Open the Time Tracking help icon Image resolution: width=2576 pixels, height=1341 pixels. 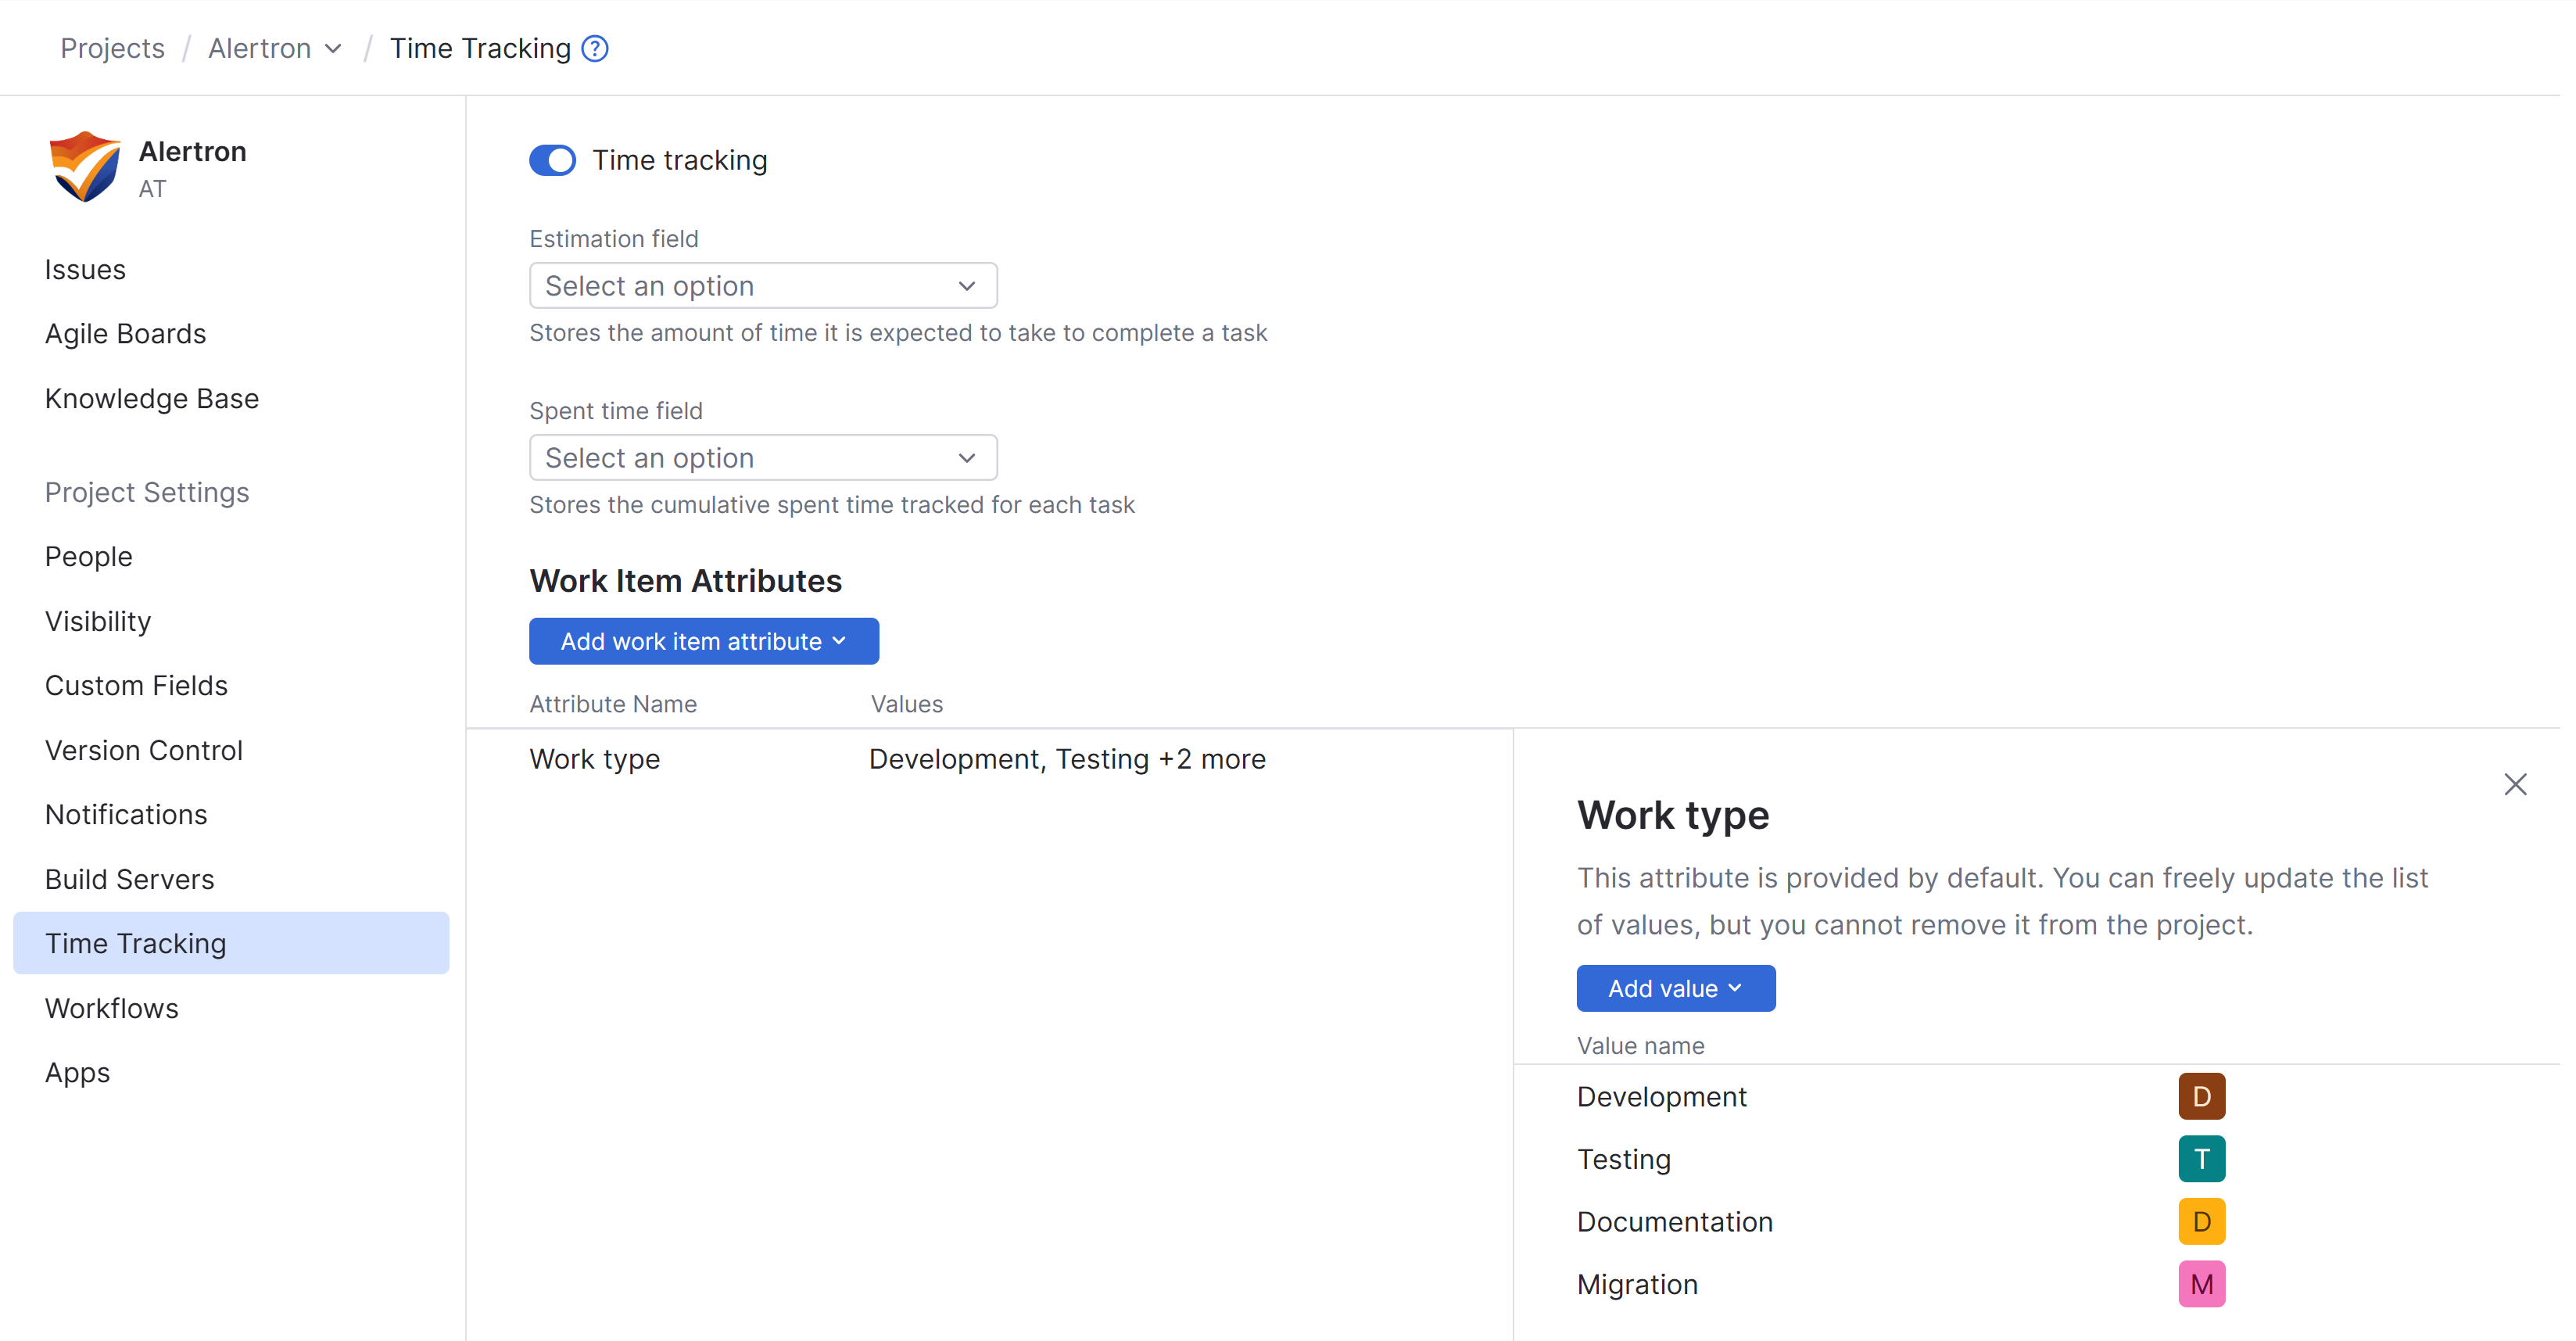pyautogui.click(x=594, y=48)
